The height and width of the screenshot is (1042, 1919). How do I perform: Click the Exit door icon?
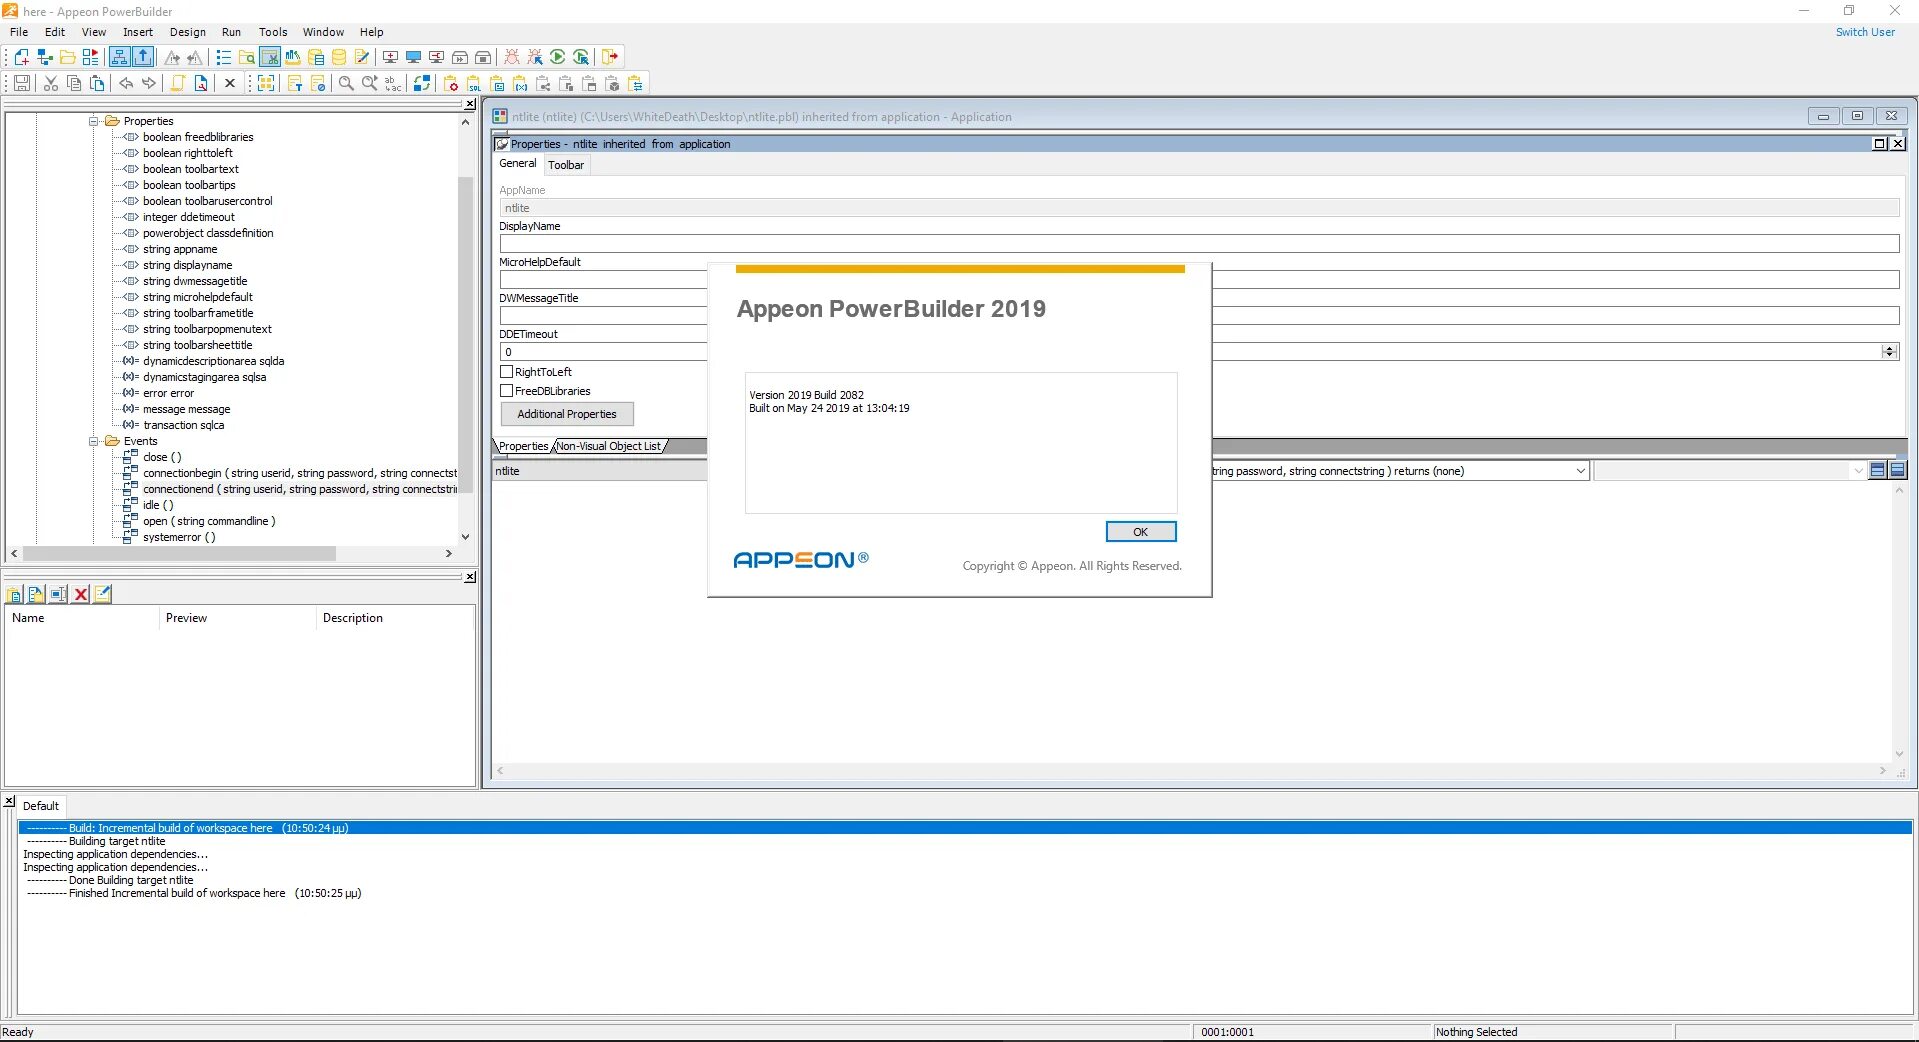(610, 57)
